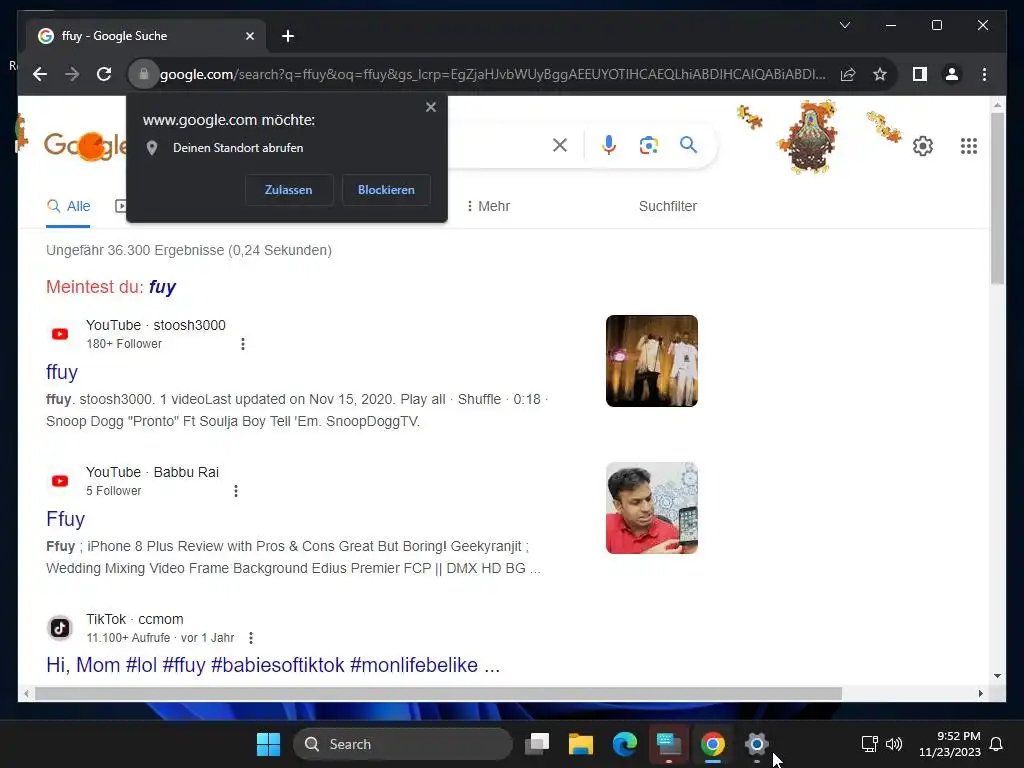This screenshot has width=1024, height=768.
Task: Block location with Blockieren
Action: click(386, 190)
